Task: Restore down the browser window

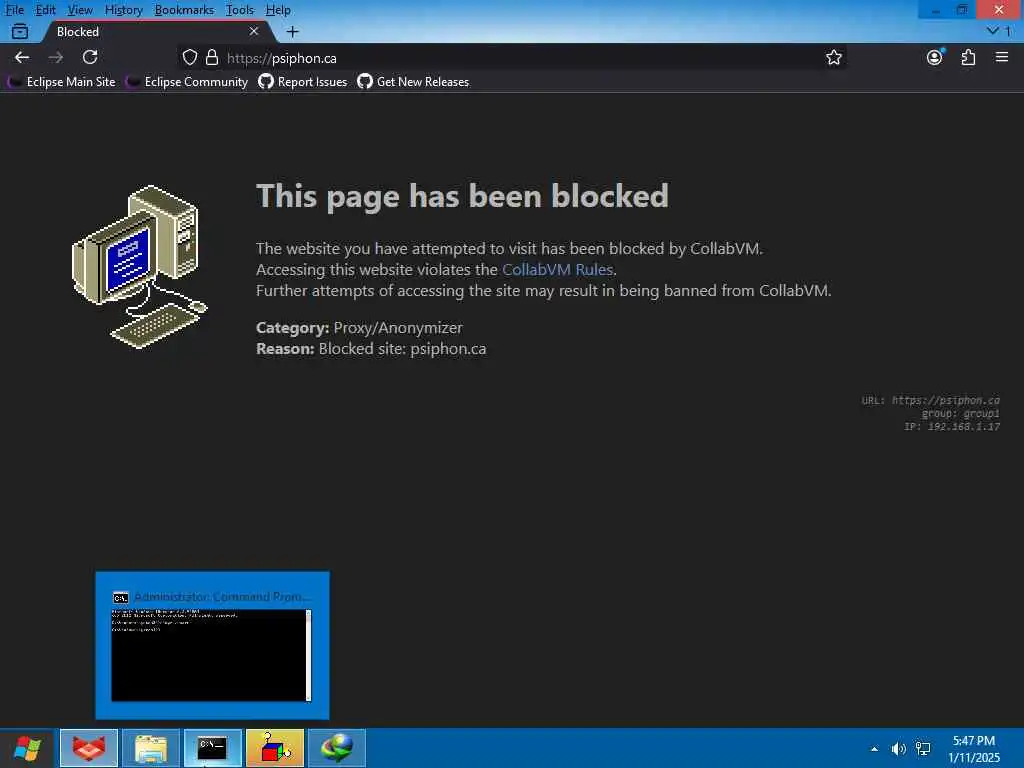Action: click(962, 9)
